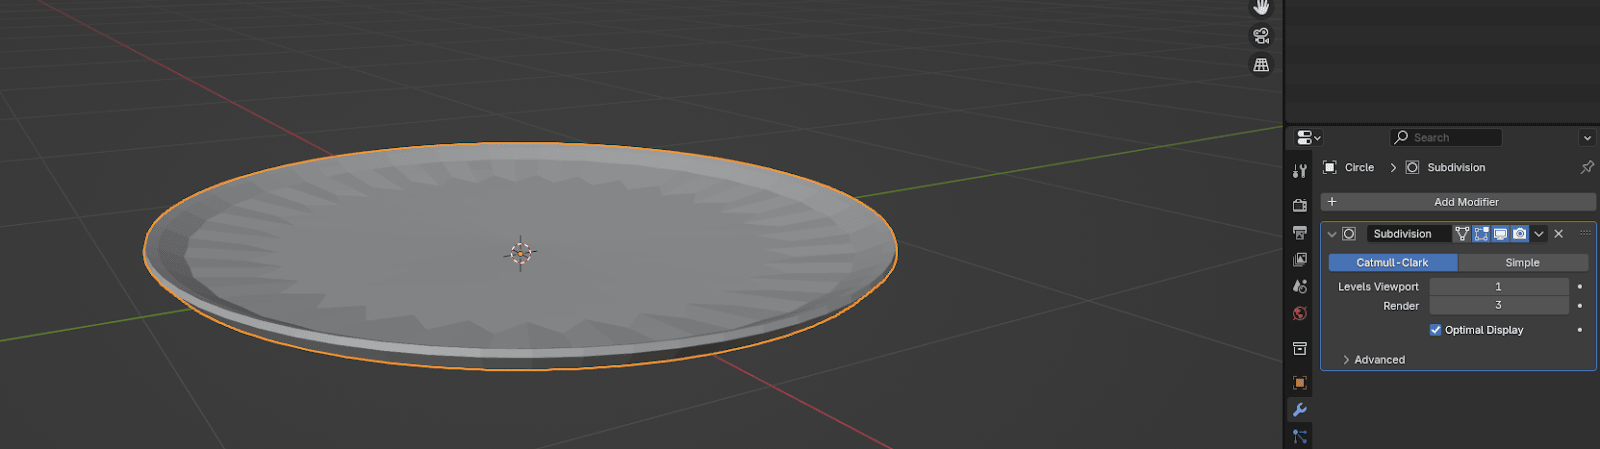This screenshot has height=449, width=1600.
Task: Toggle the camera view icon
Action: (x=1261, y=36)
